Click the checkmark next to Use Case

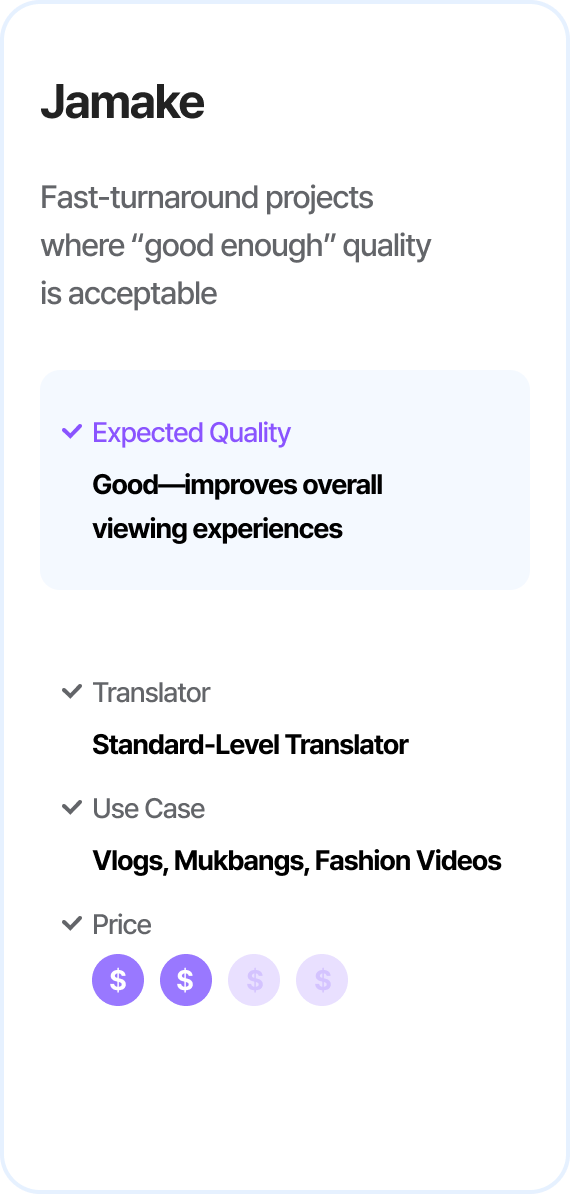72,808
